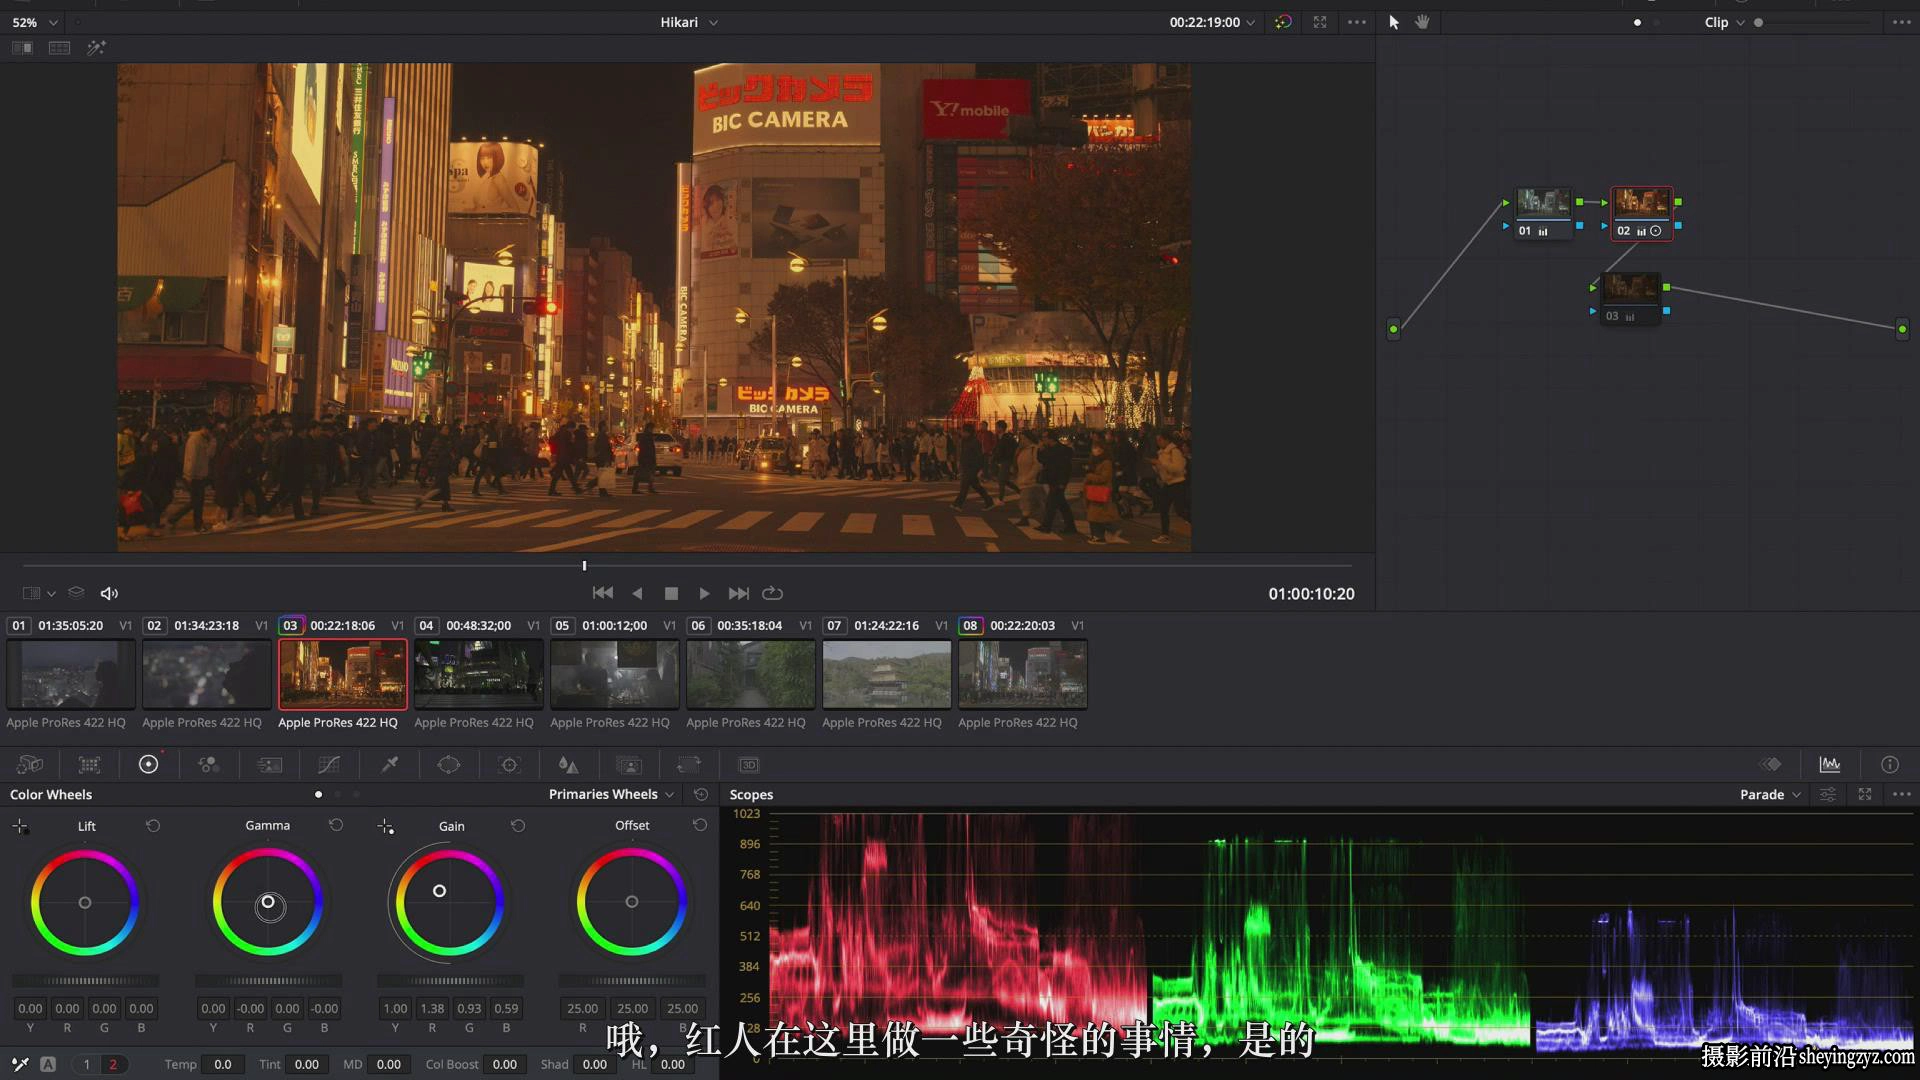The width and height of the screenshot is (1920, 1080).
Task: Pick black point with Lift crosshair
Action: pyautogui.click(x=20, y=826)
